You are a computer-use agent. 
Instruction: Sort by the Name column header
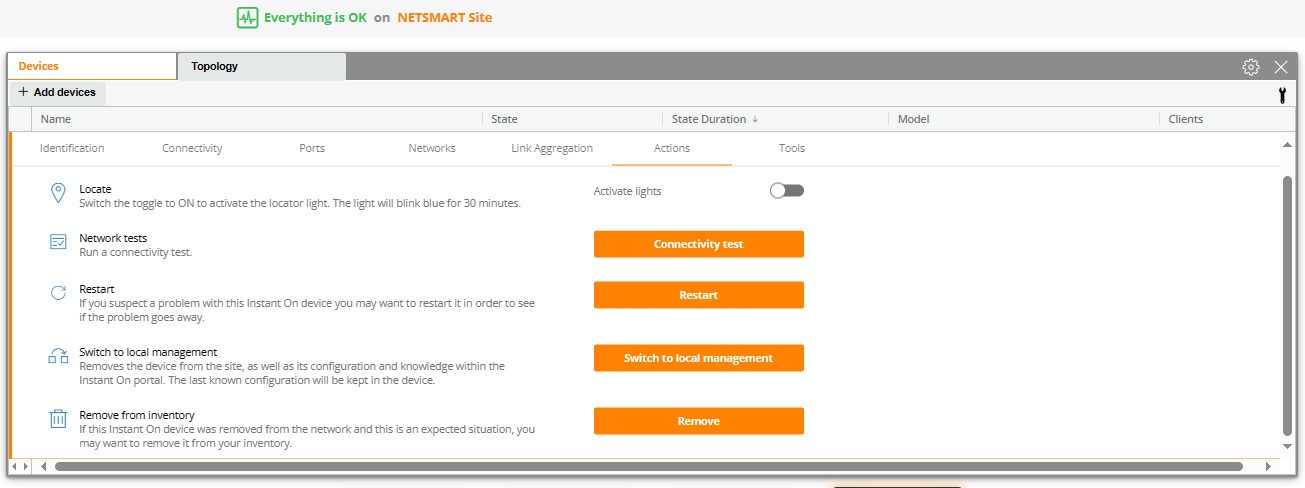[56, 119]
